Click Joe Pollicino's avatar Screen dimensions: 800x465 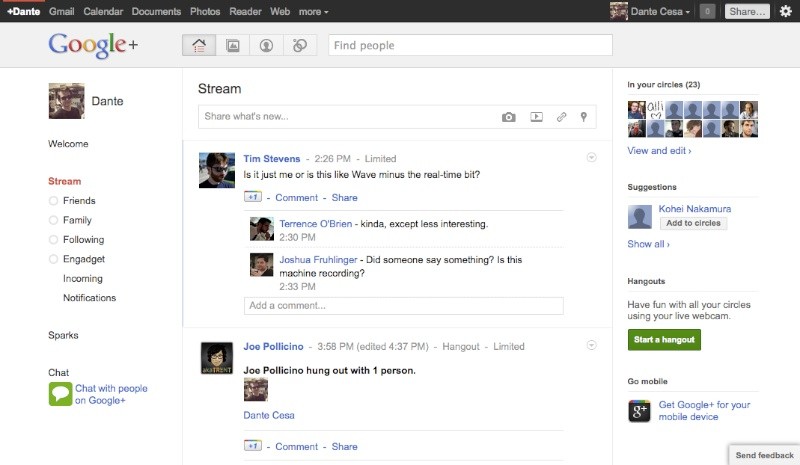click(x=217, y=358)
